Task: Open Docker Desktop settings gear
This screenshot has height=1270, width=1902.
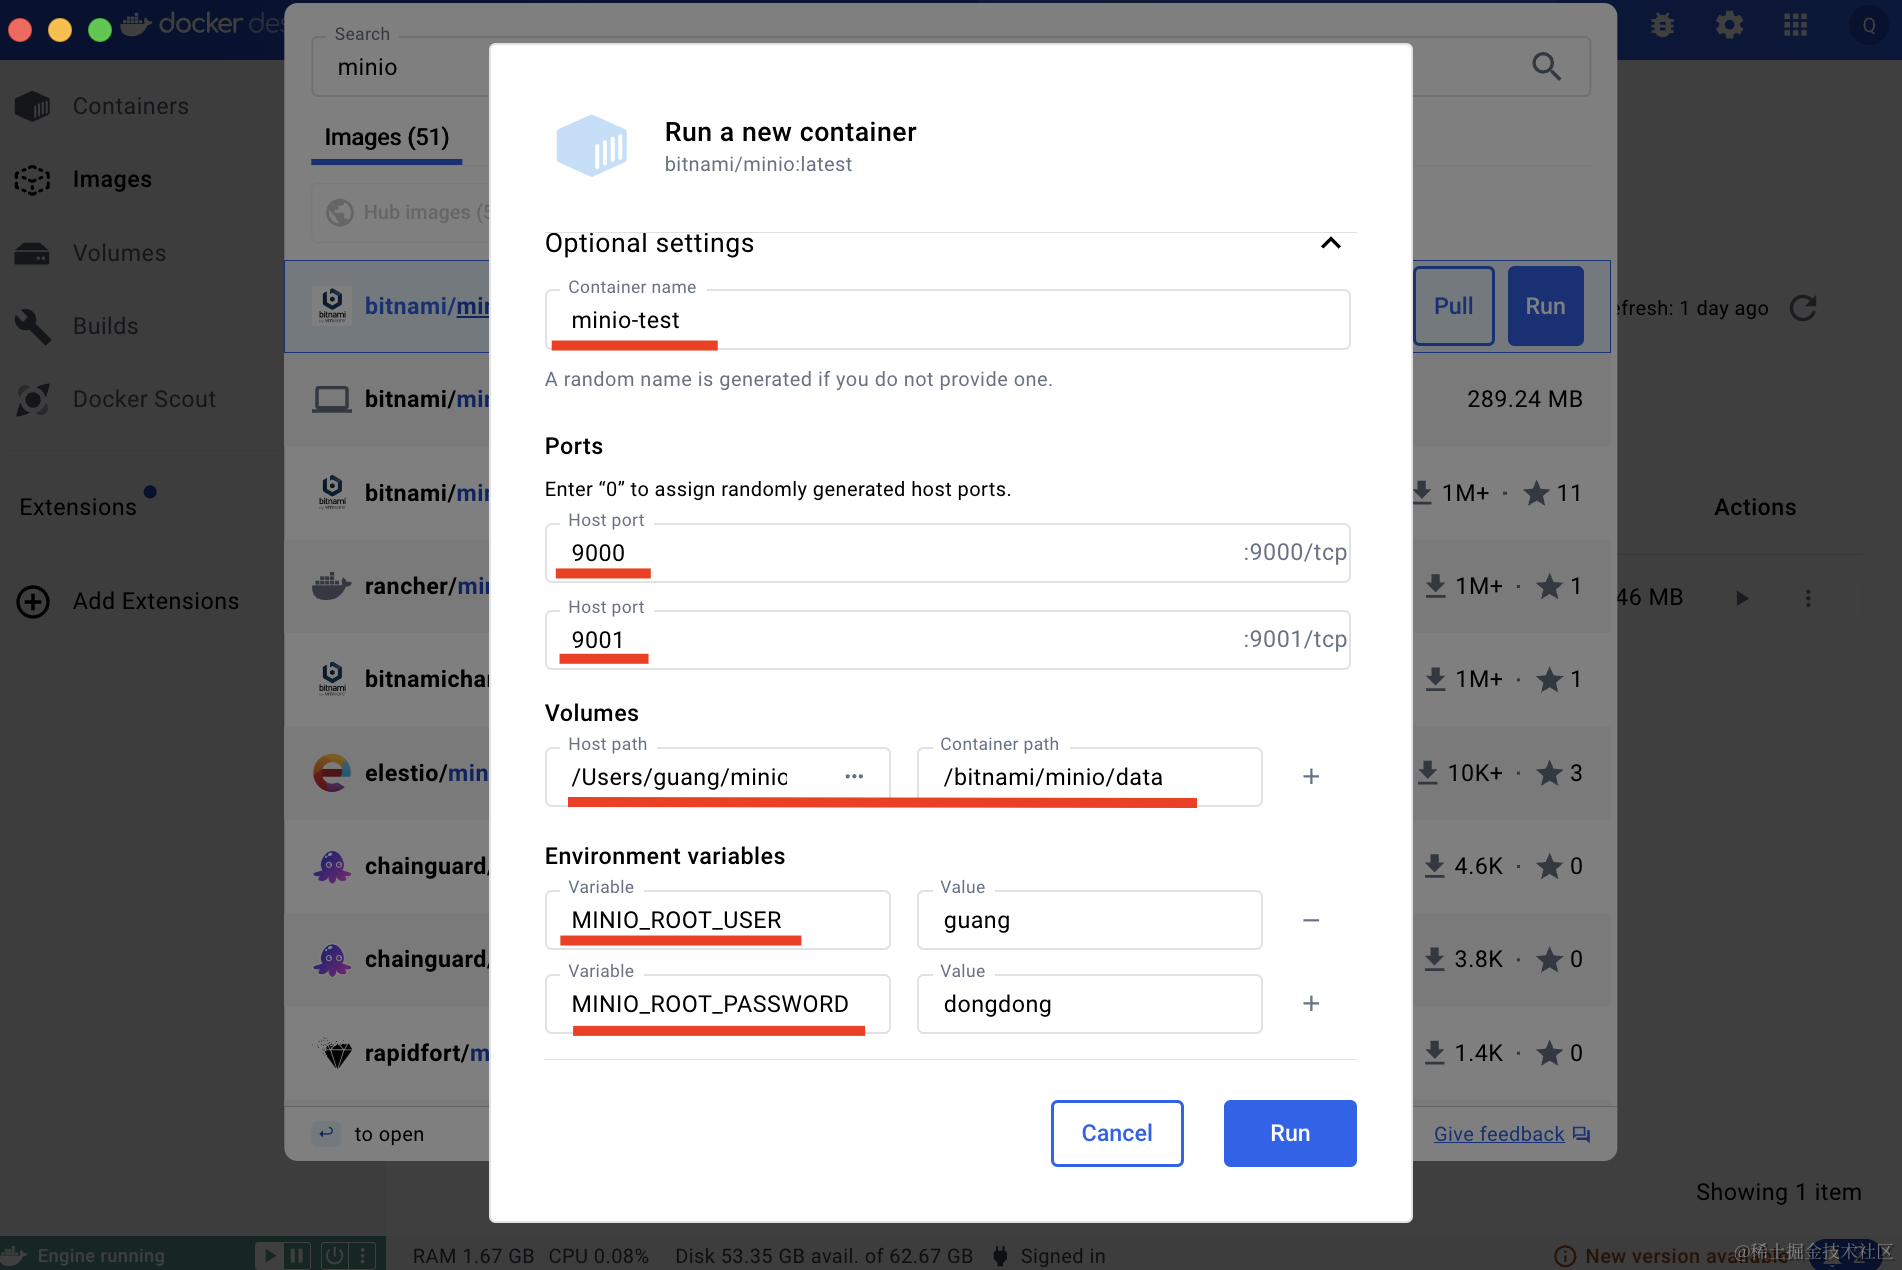Action: 1729,25
